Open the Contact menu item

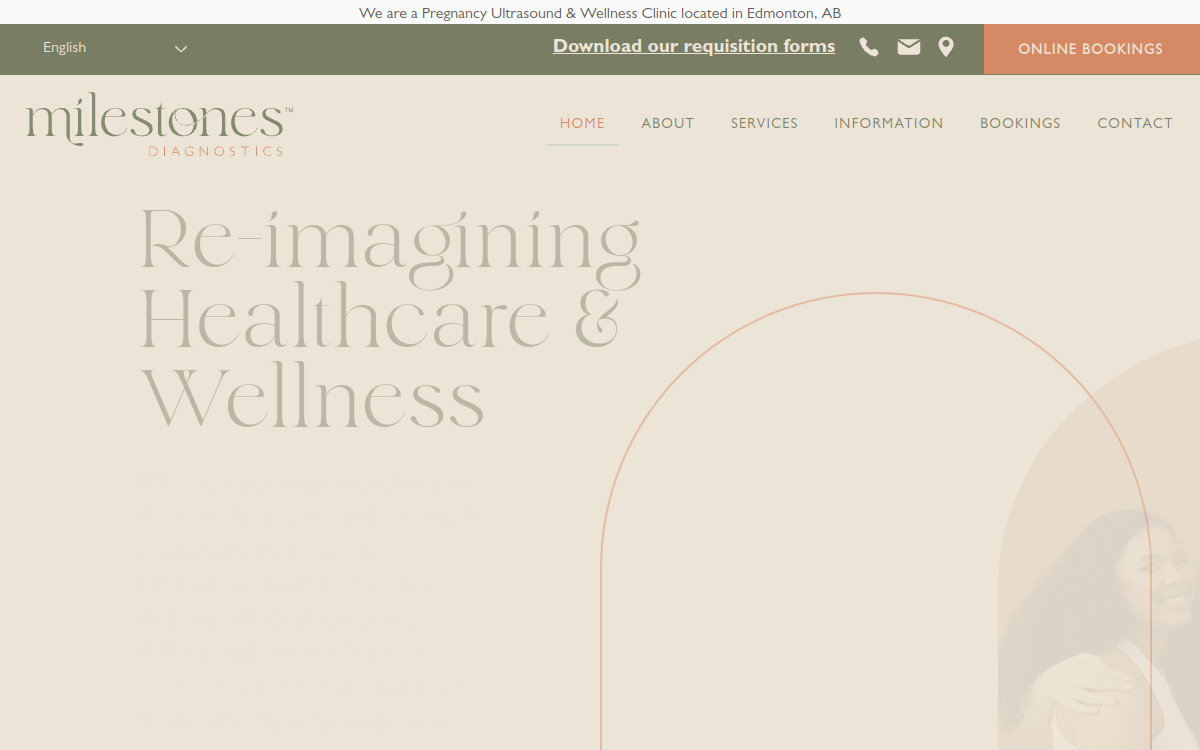[1135, 123]
